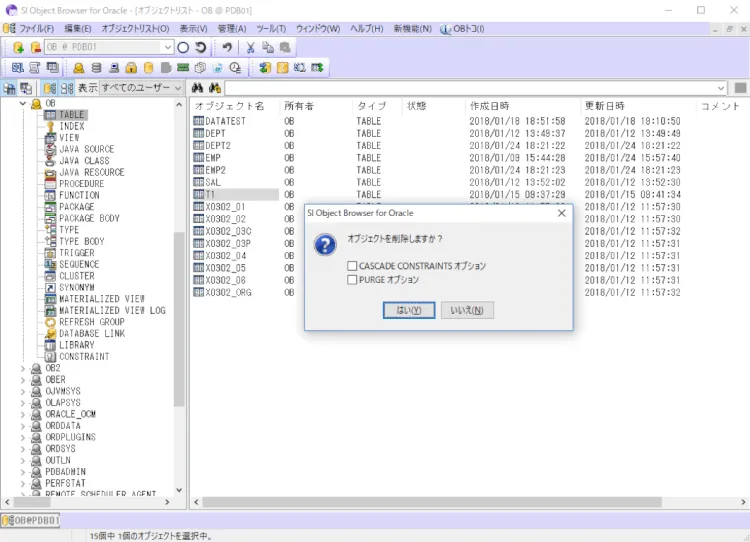Select the DATATEST table row
Image resolution: width=750 pixels, height=542 pixels.
tap(225, 122)
